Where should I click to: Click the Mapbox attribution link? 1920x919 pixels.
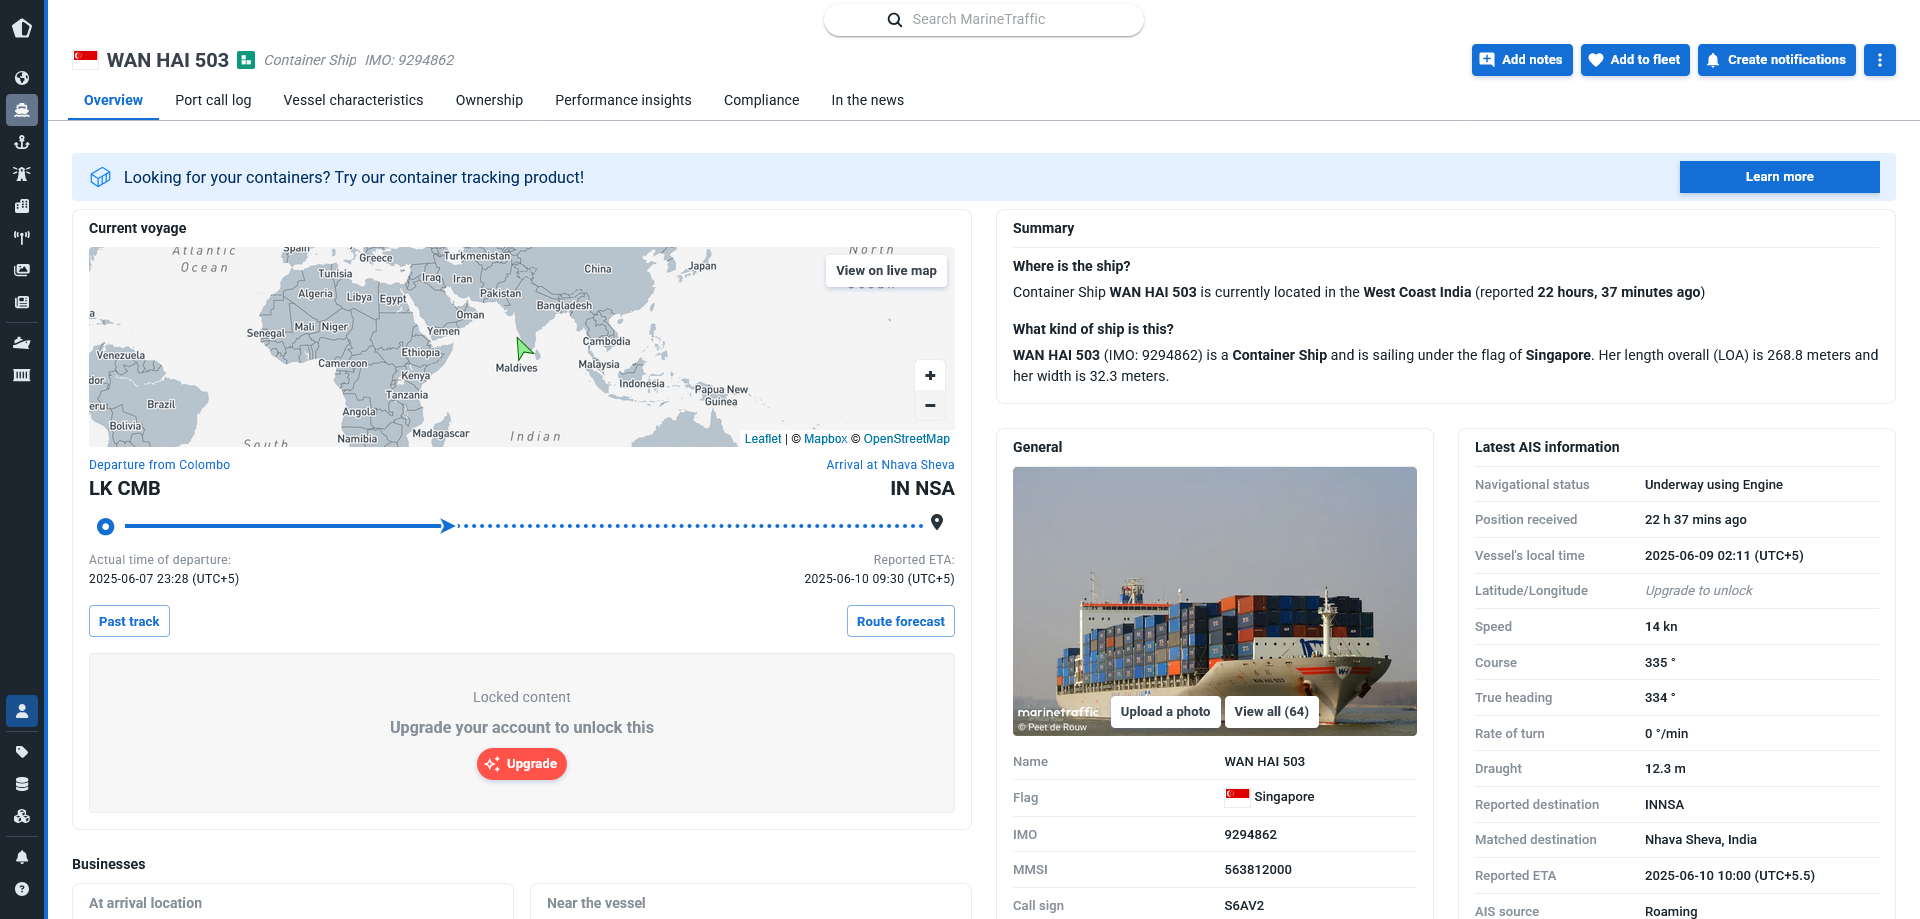click(825, 439)
